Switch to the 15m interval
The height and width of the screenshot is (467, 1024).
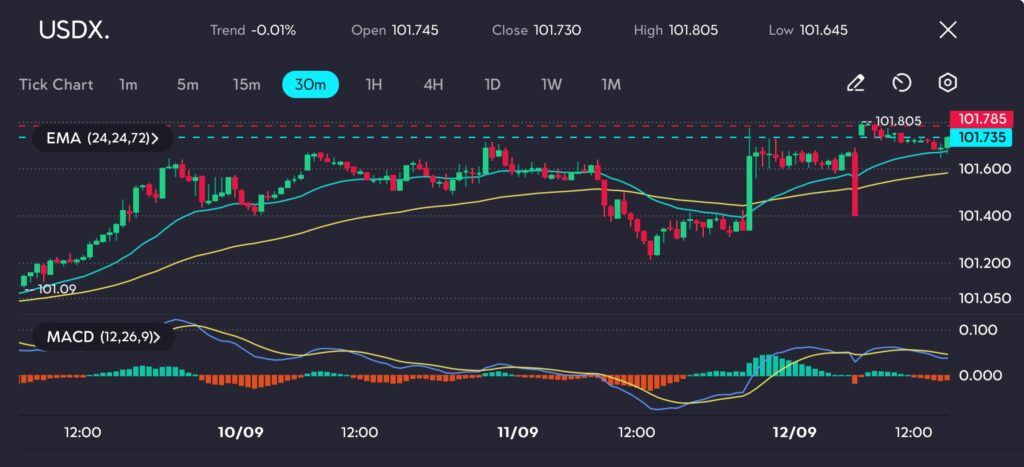point(247,84)
